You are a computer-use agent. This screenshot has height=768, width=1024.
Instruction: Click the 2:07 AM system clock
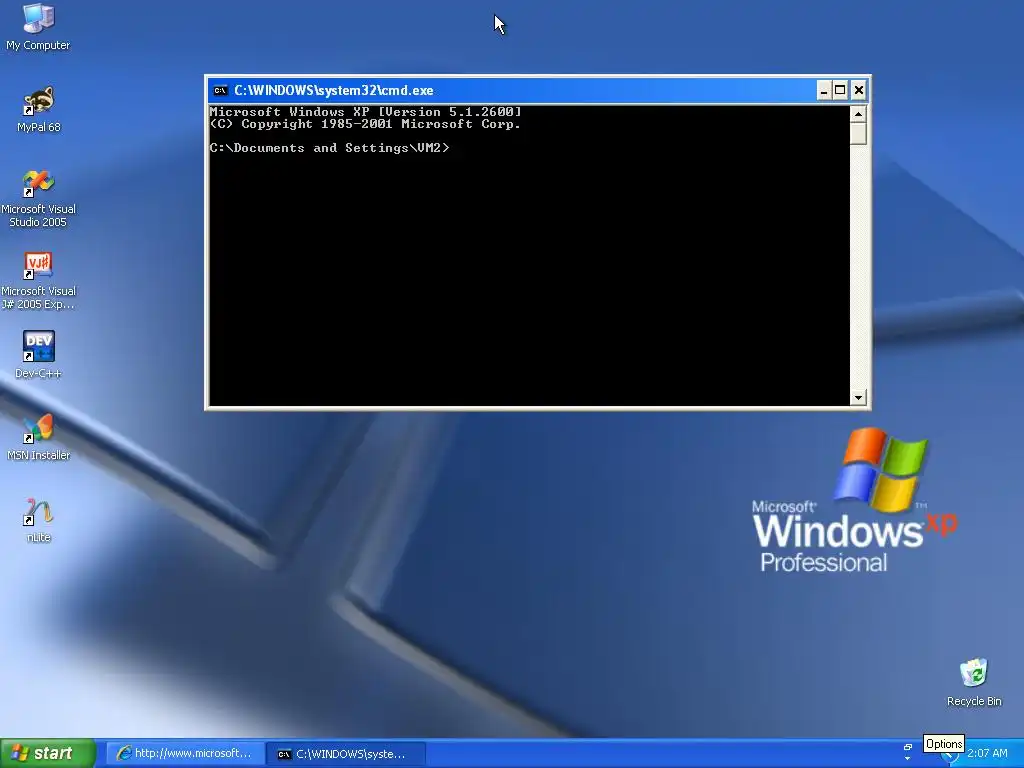[x=987, y=754]
